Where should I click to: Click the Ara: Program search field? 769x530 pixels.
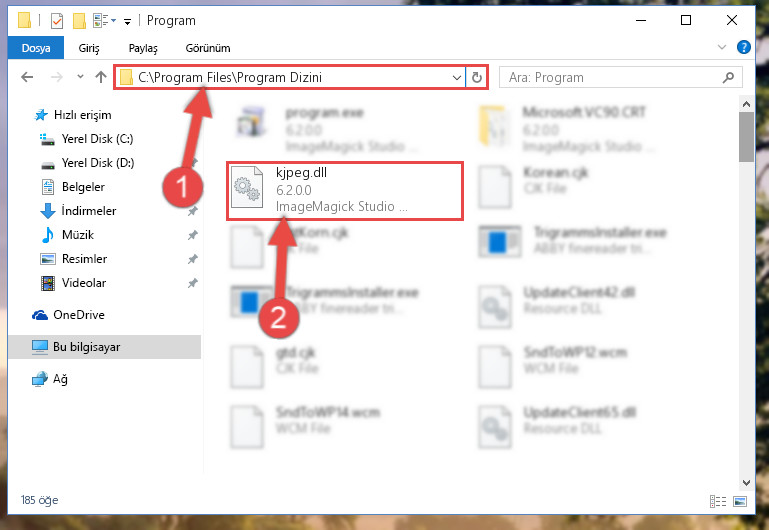click(x=613, y=77)
